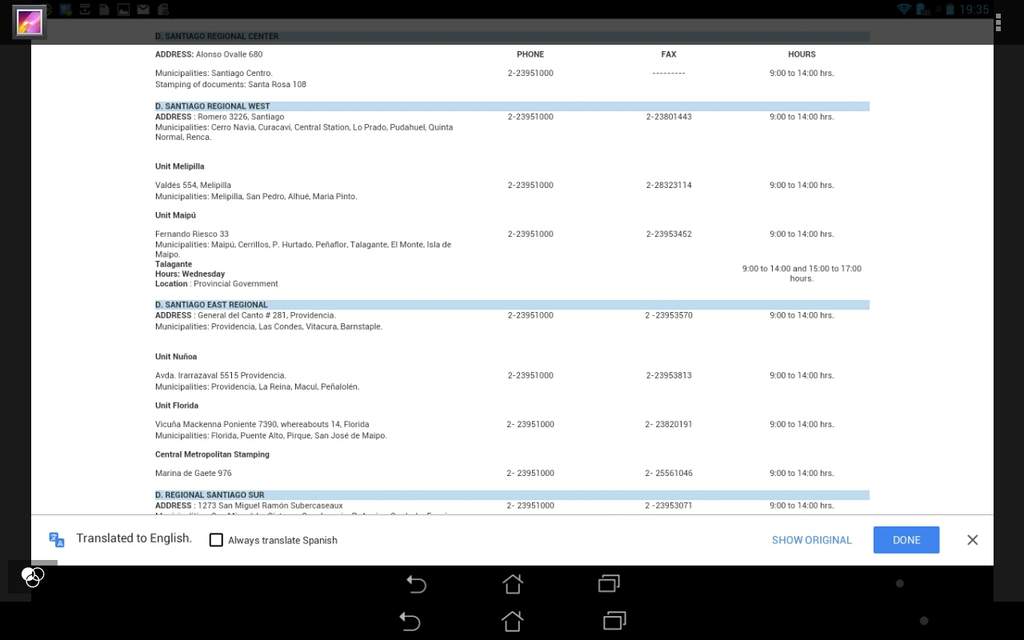Viewport: 1024px width, 640px height.
Task: Select 'Marina de Gaete 976' address
Action: [193, 473]
